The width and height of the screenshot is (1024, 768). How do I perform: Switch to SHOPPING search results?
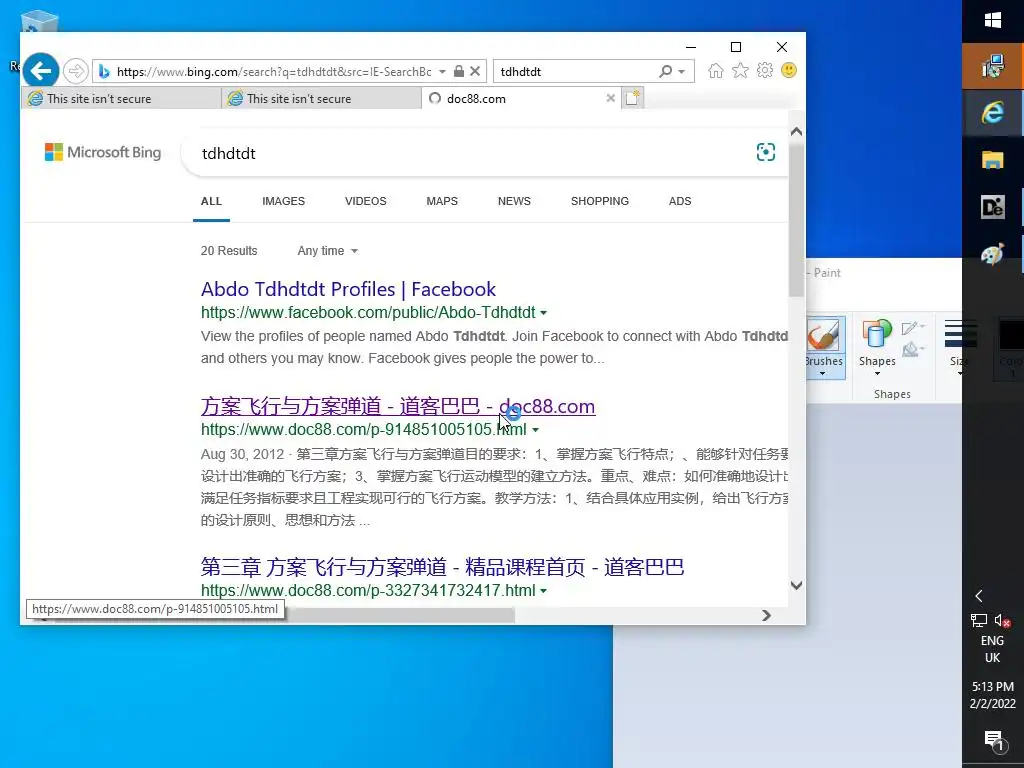[600, 201]
